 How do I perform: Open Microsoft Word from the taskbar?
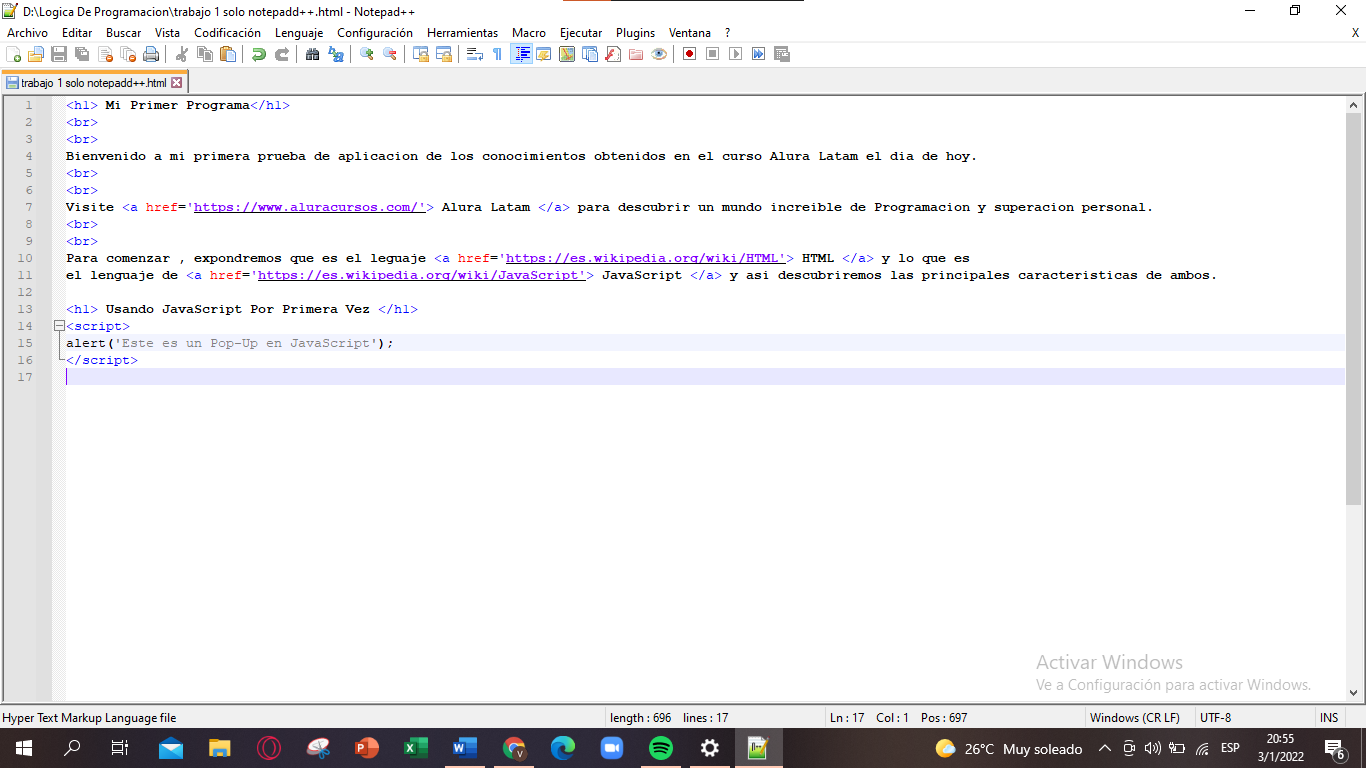pyautogui.click(x=465, y=748)
